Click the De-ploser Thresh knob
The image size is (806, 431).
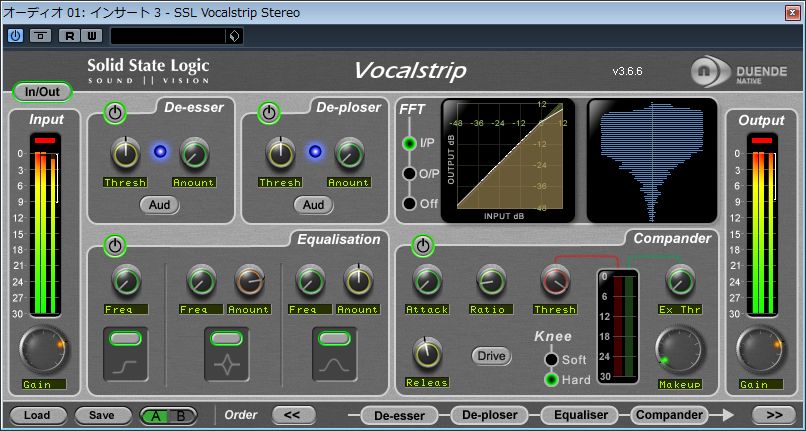280,154
